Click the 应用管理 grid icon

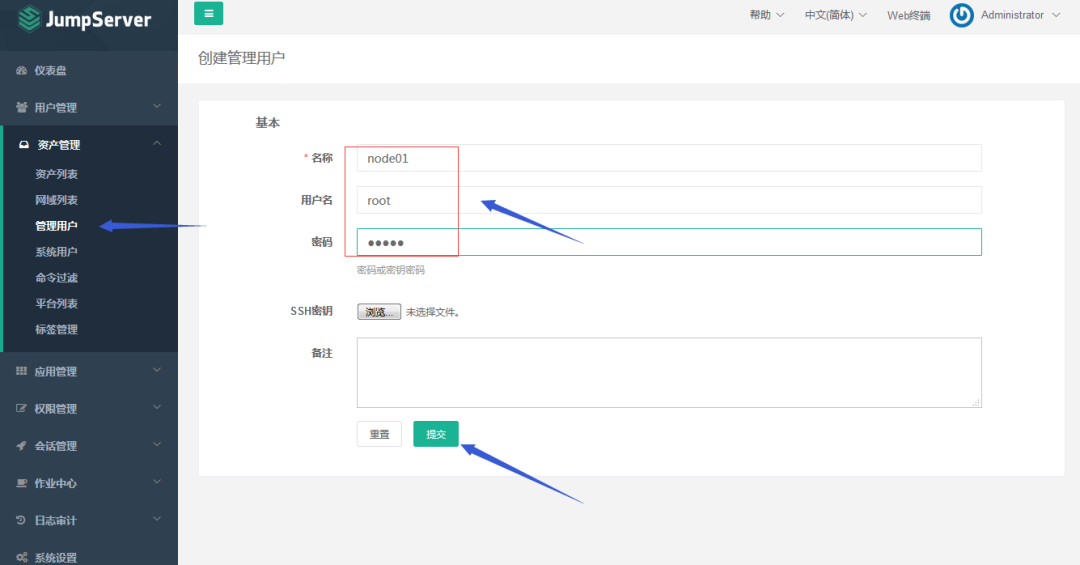(22, 371)
